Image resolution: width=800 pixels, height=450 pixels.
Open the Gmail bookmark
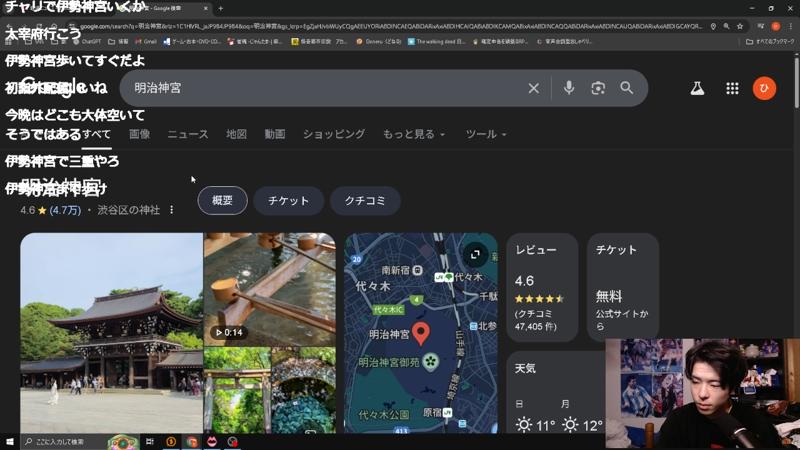click(146, 41)
